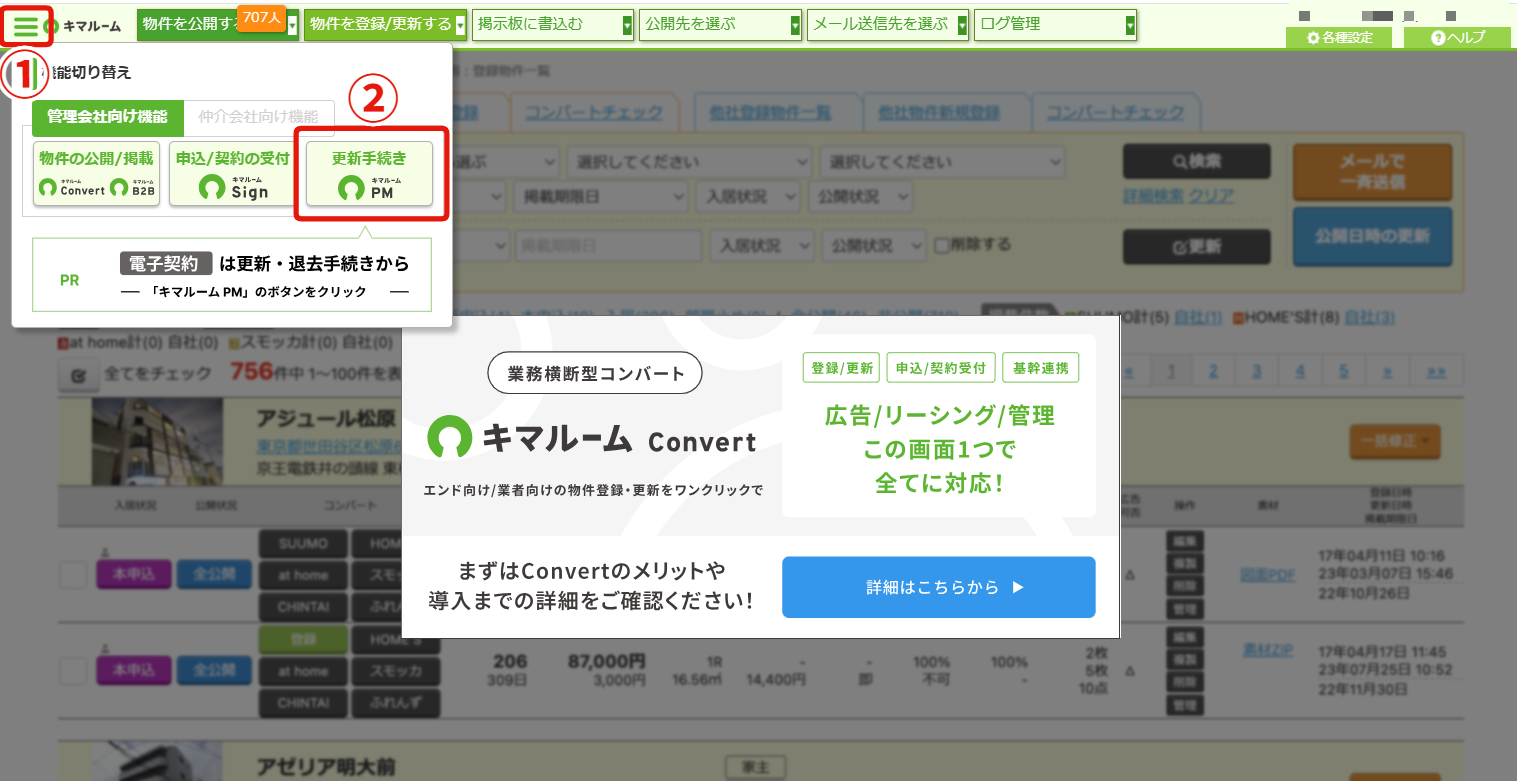1517x781 pixels.
Task: Click the dark 更新 edit button
Action: click(x=1196, y=246)
